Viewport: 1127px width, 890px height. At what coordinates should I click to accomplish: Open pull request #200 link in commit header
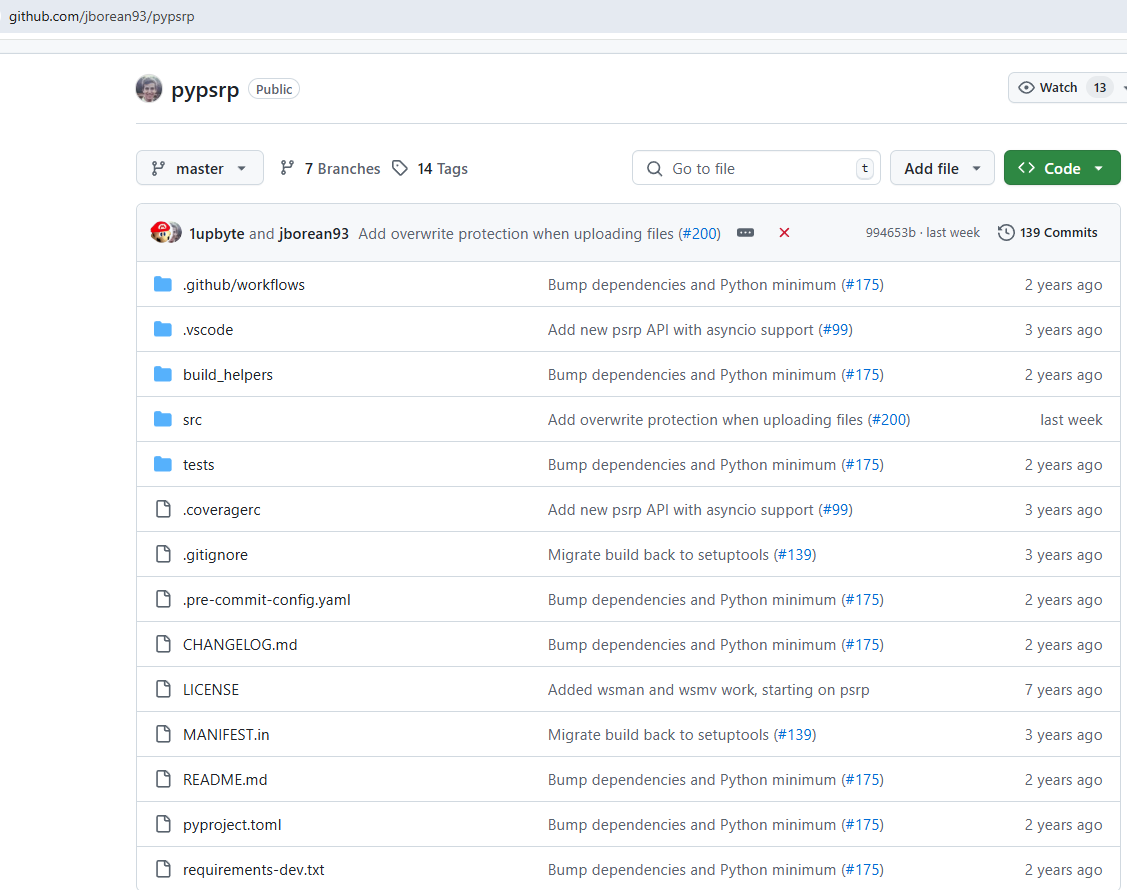[699, 233]
